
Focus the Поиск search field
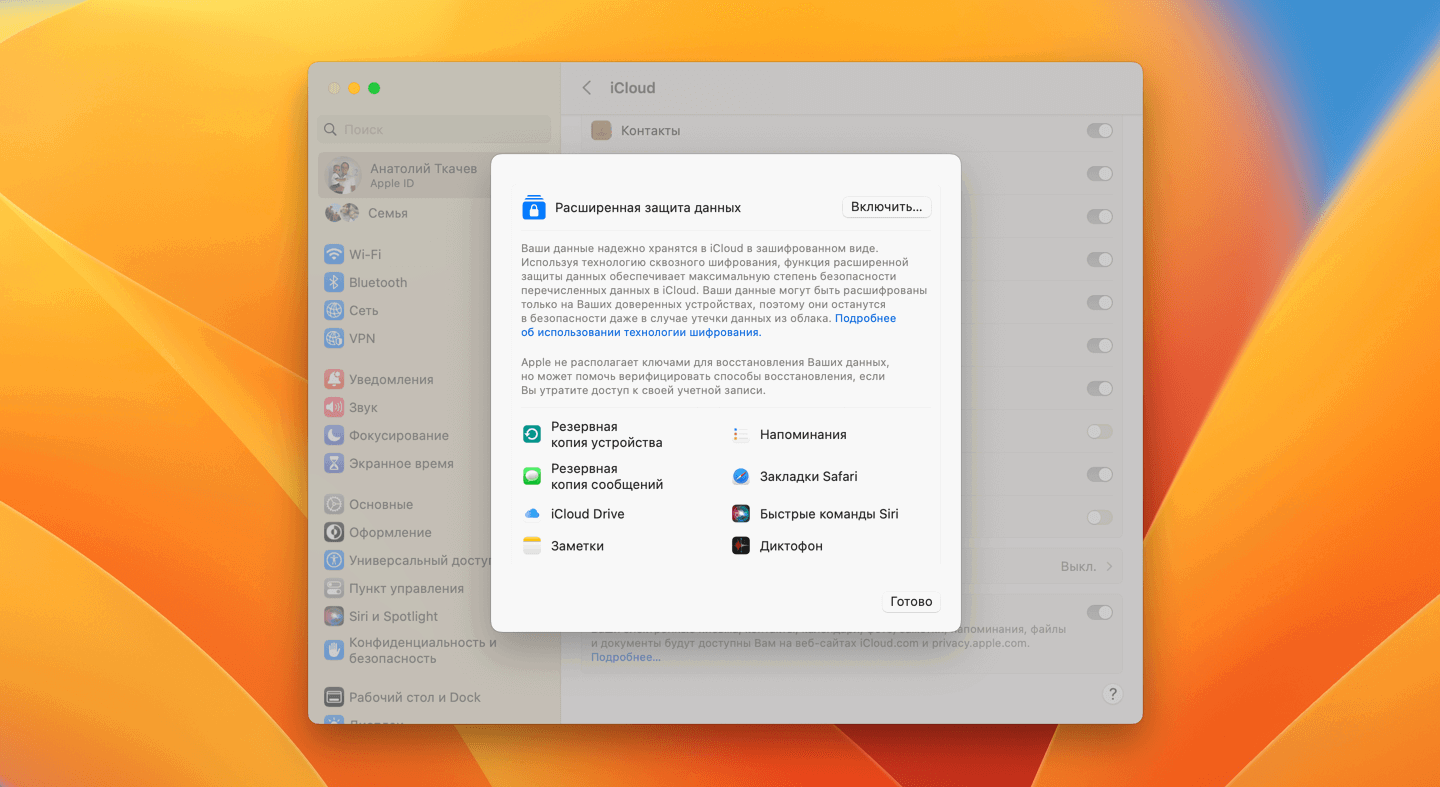pyautogui.click(x=434, y=130)
